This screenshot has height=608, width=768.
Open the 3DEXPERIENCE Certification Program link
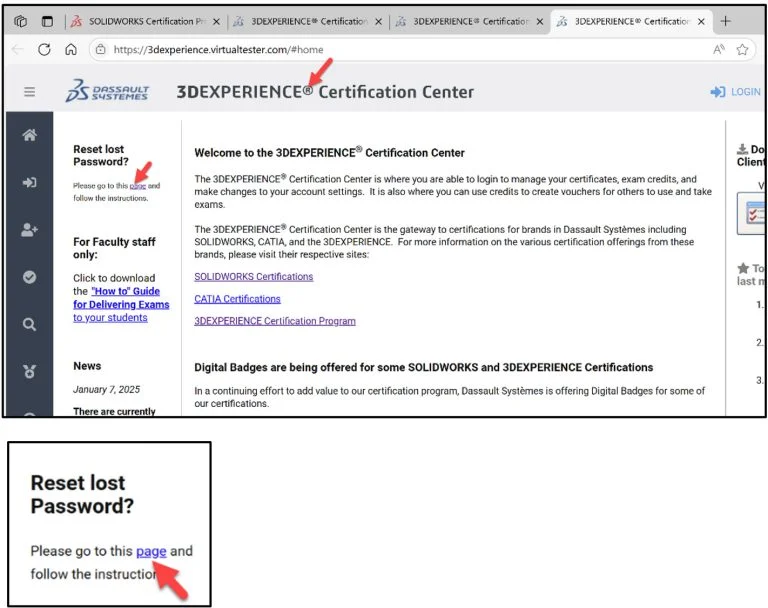tap(274, 321)
